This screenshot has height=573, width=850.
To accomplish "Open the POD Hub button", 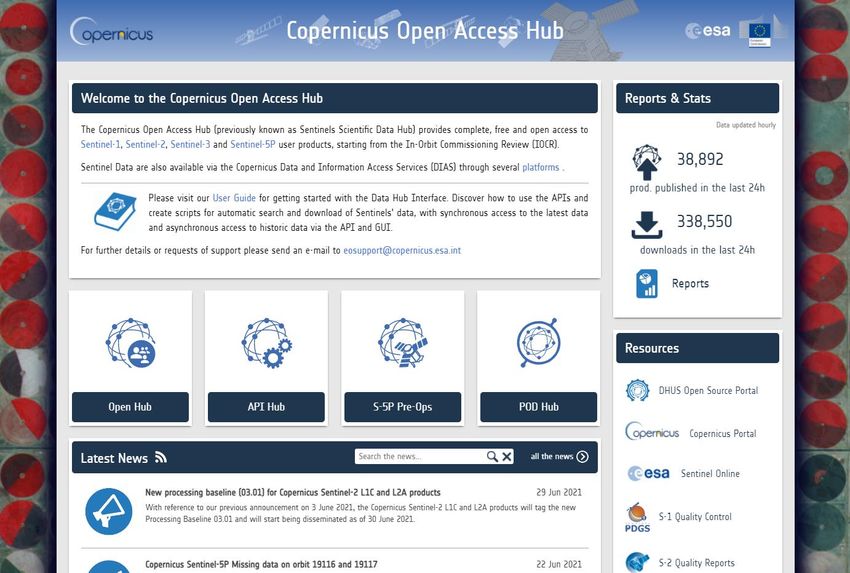I will pos(539,407).
